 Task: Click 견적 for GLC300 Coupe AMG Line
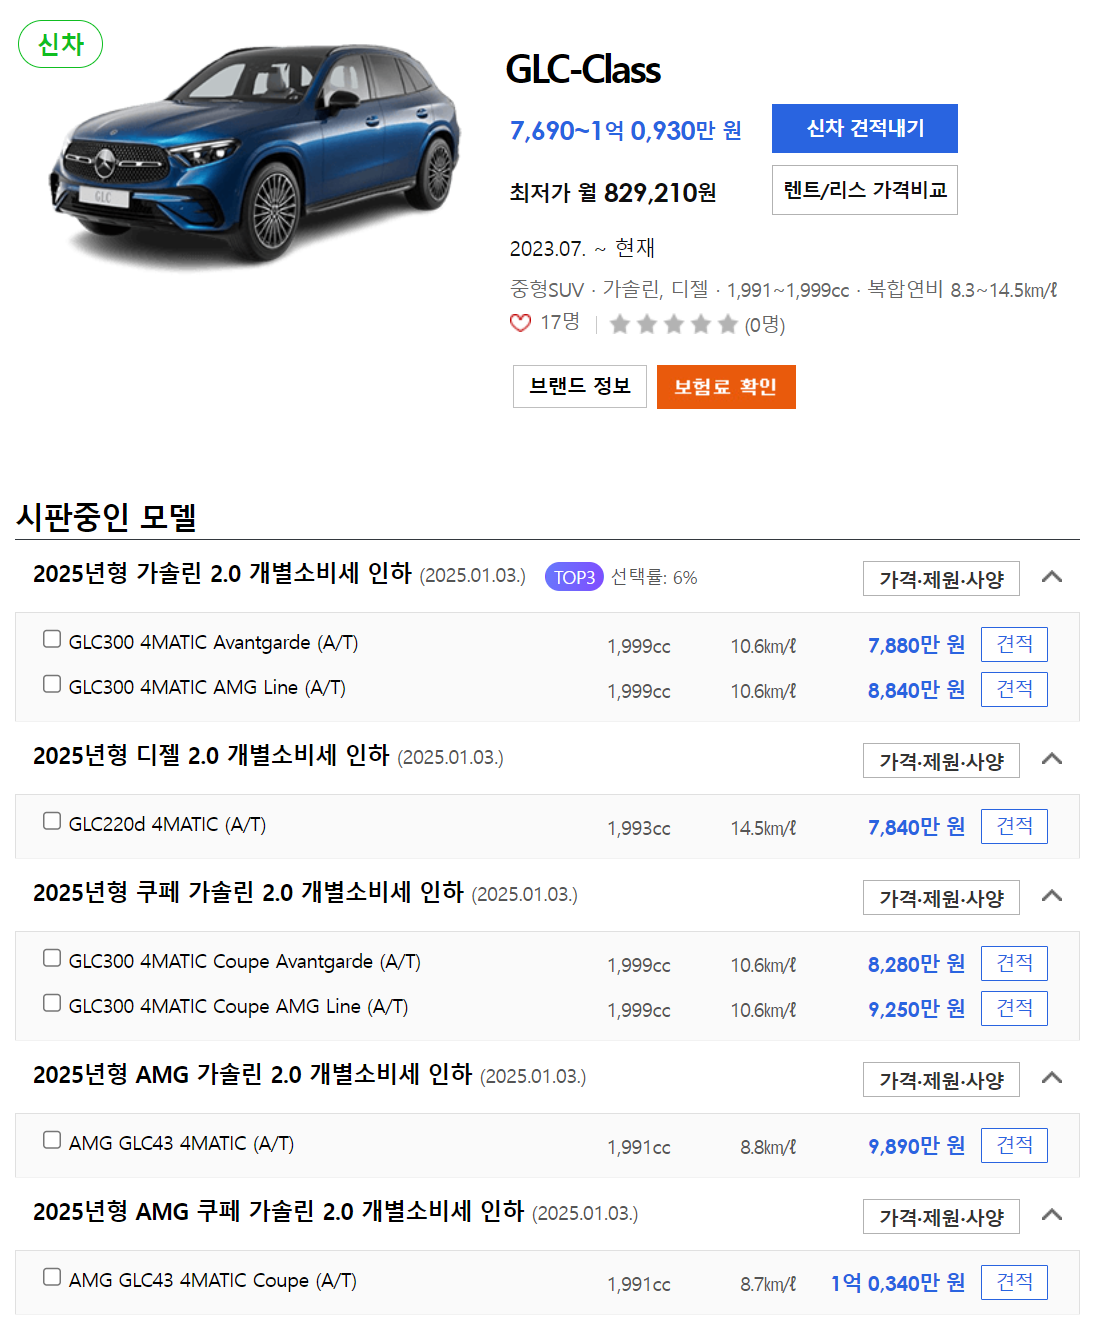click(1014, 1008)
